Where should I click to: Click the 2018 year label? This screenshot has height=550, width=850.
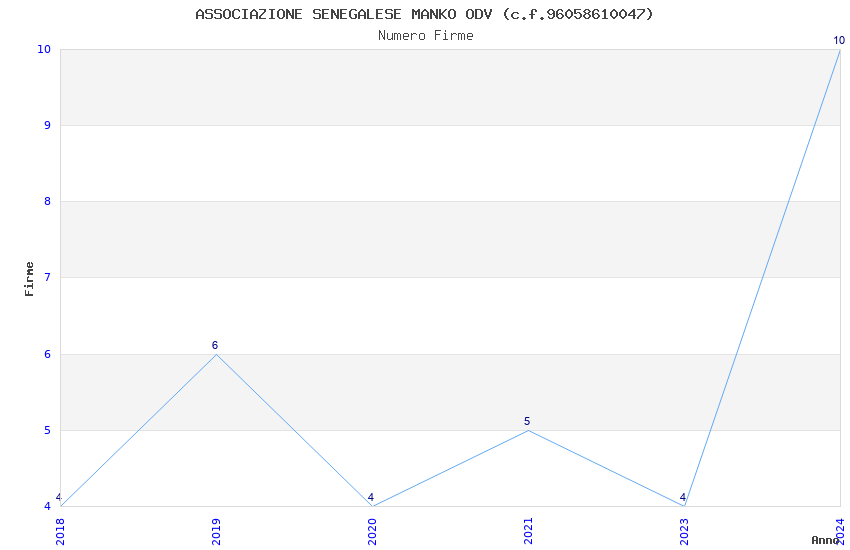click(60, 531)
